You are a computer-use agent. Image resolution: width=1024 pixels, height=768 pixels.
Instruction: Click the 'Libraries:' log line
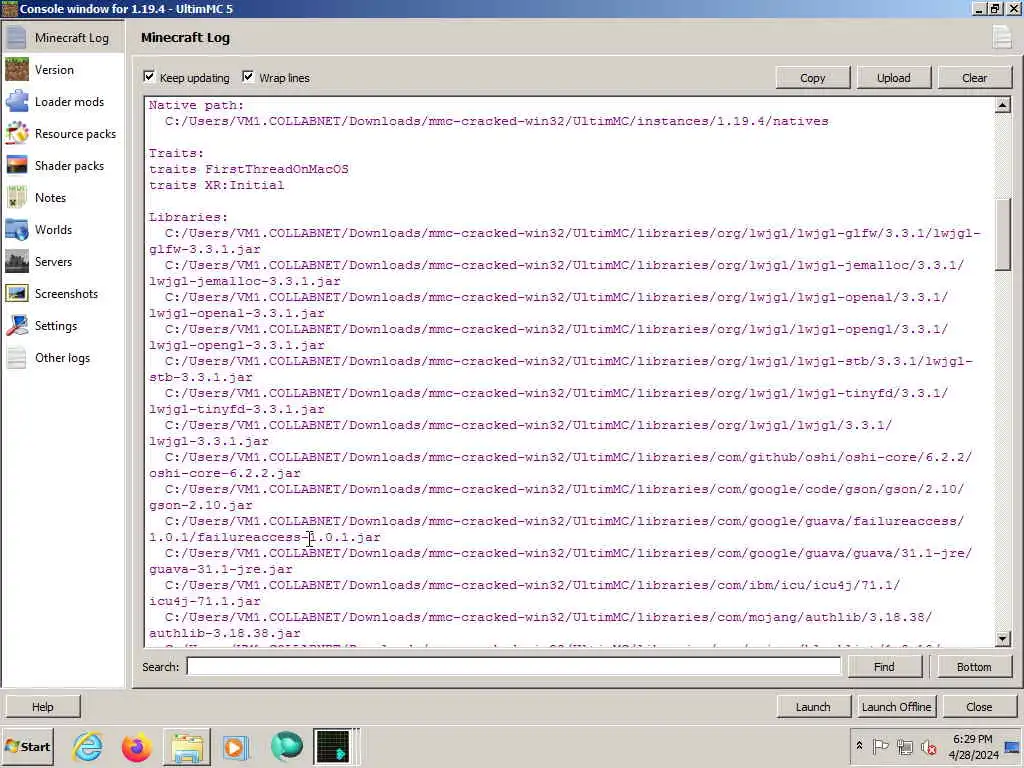189,217
